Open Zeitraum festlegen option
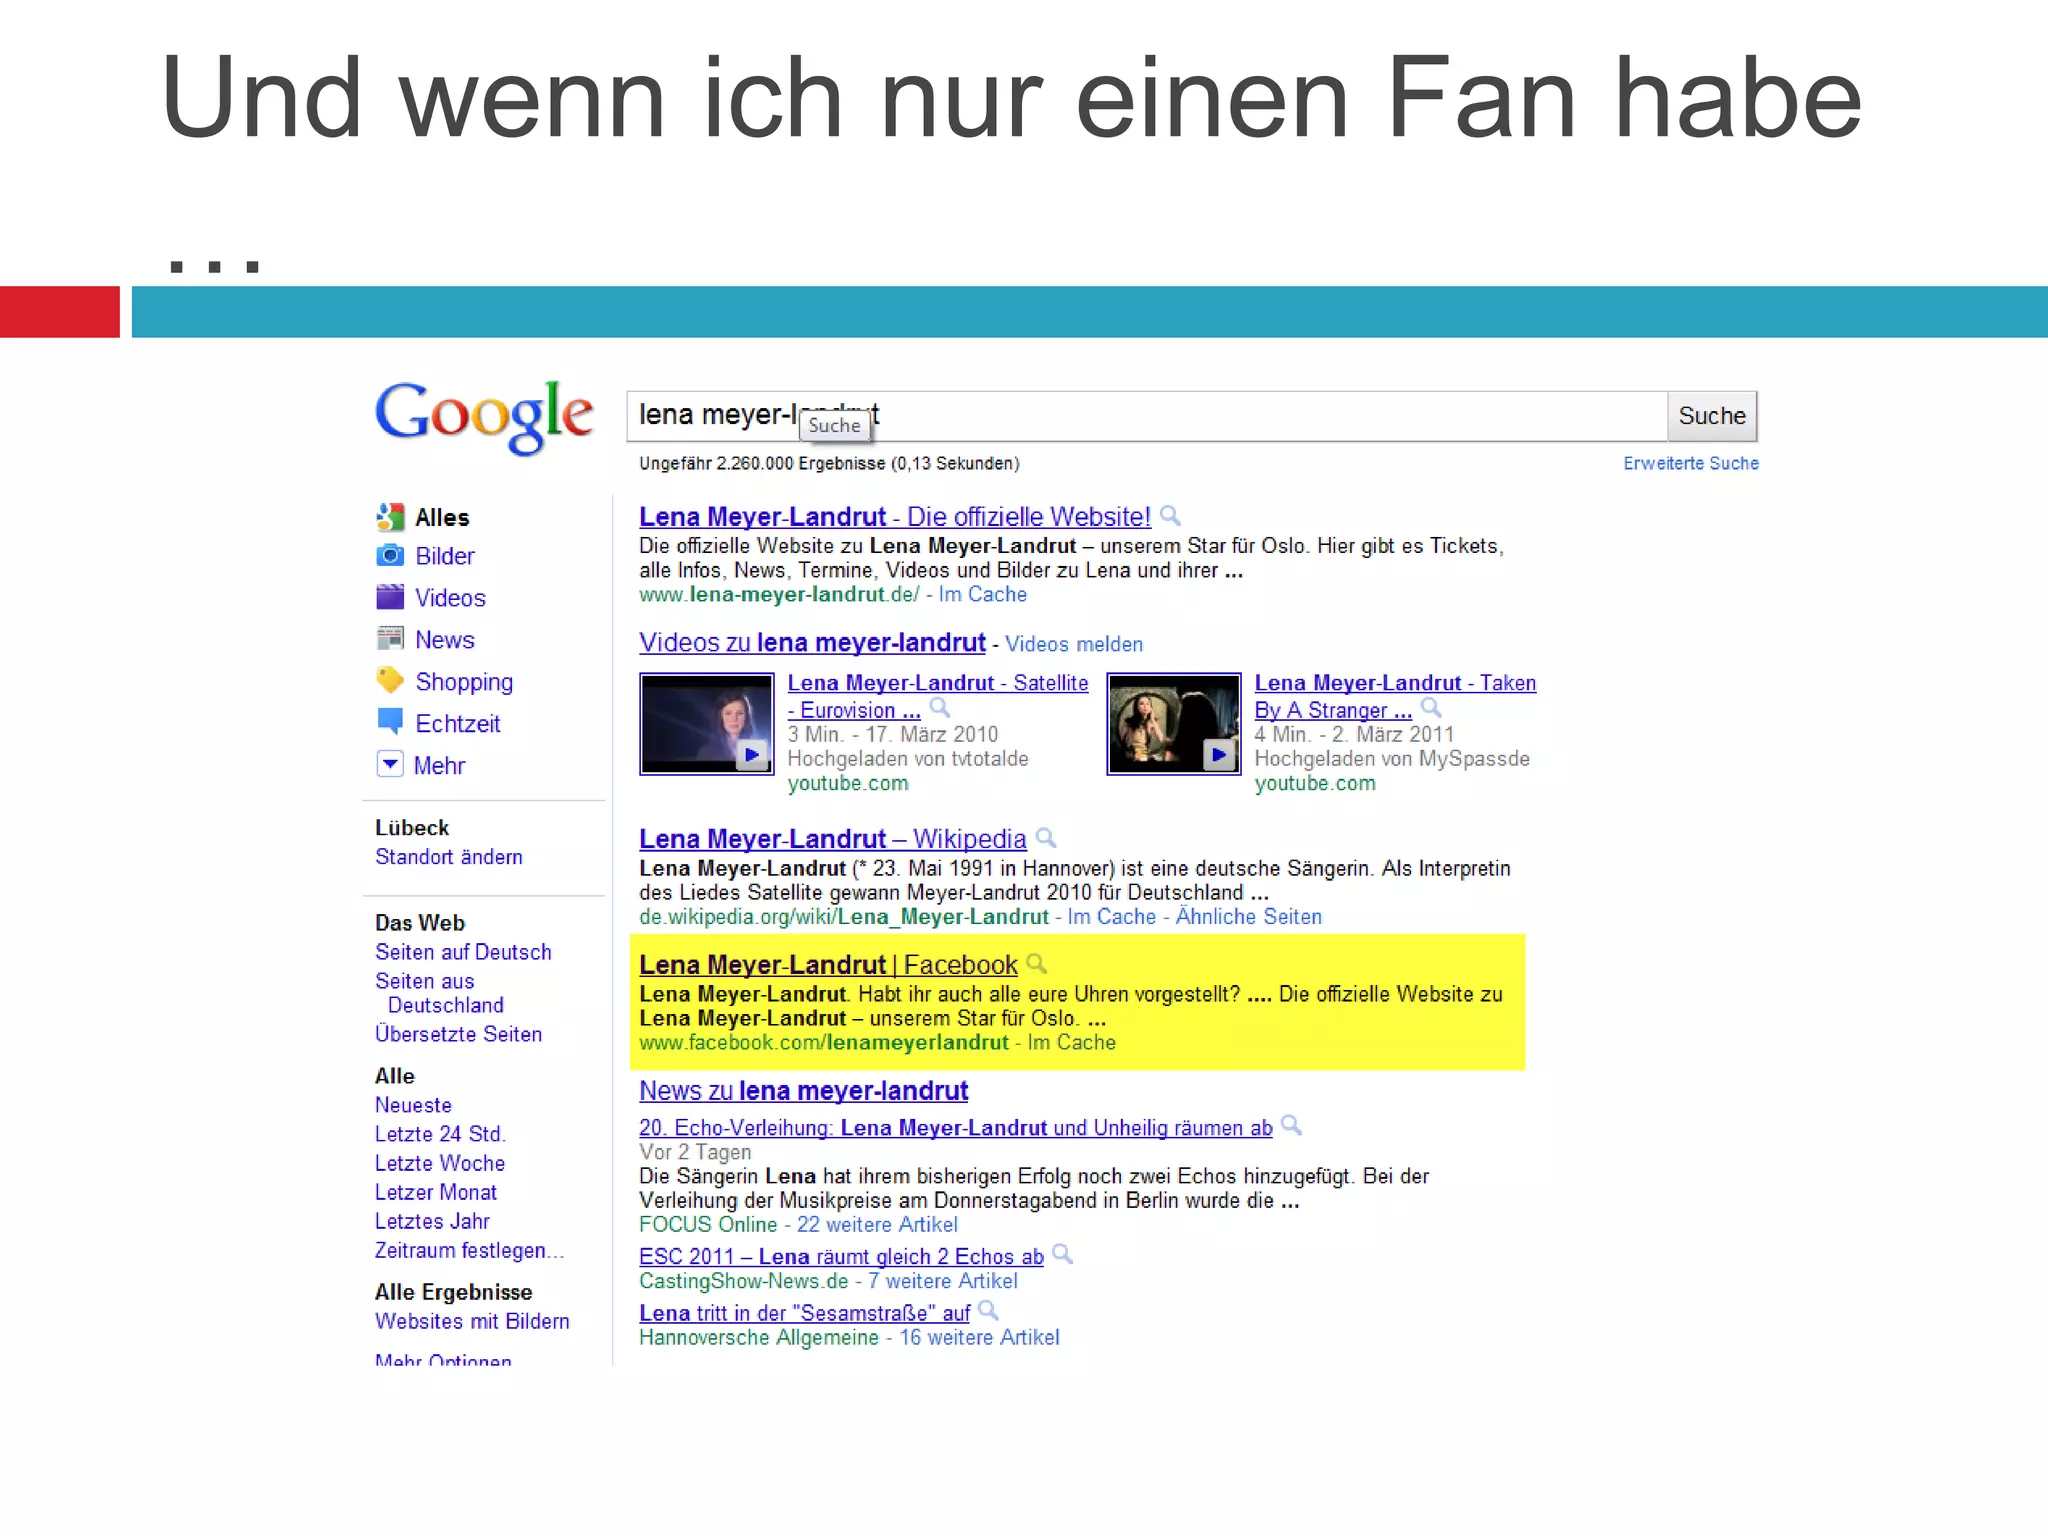Viewport: 2048px width, 1536px height. tap(469, 1250)
